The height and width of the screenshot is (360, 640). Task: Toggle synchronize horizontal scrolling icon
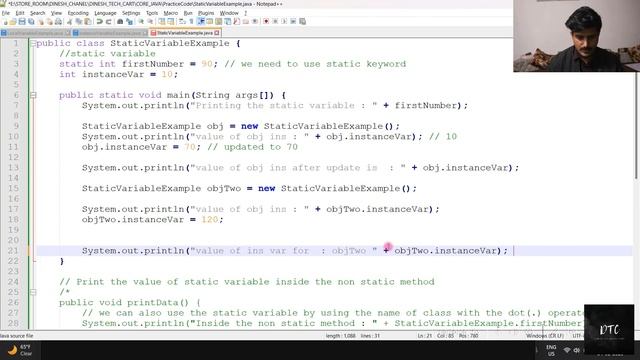pos(170,21)
